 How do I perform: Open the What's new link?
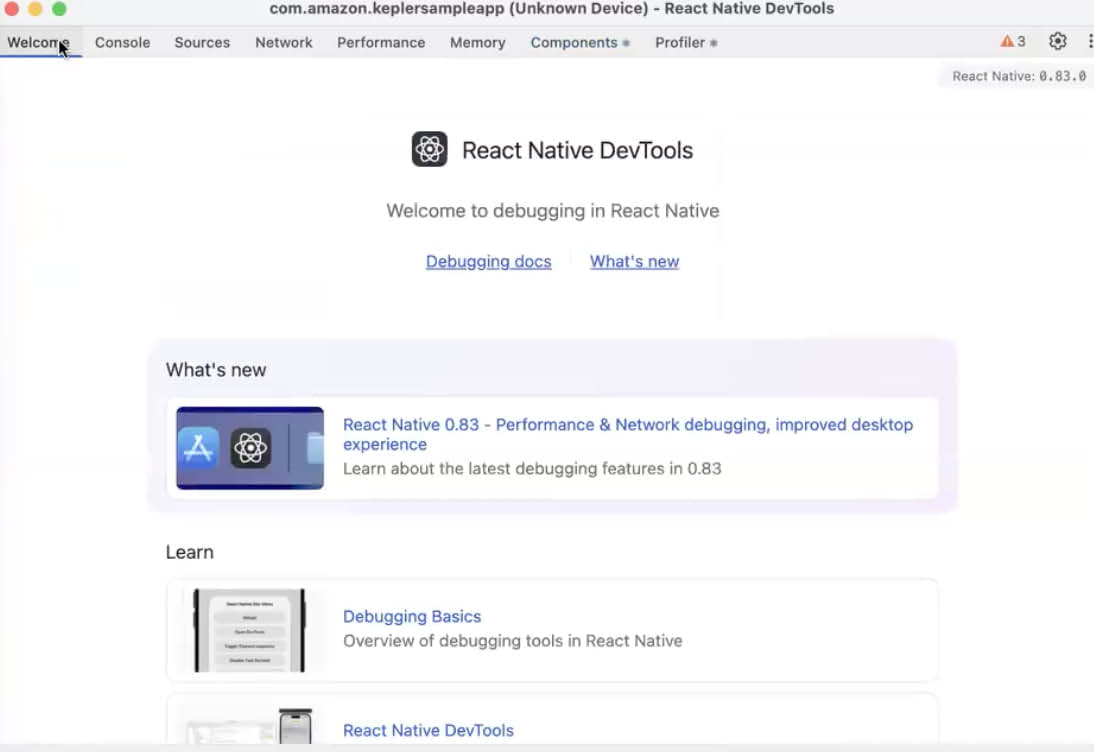(634, 261)
